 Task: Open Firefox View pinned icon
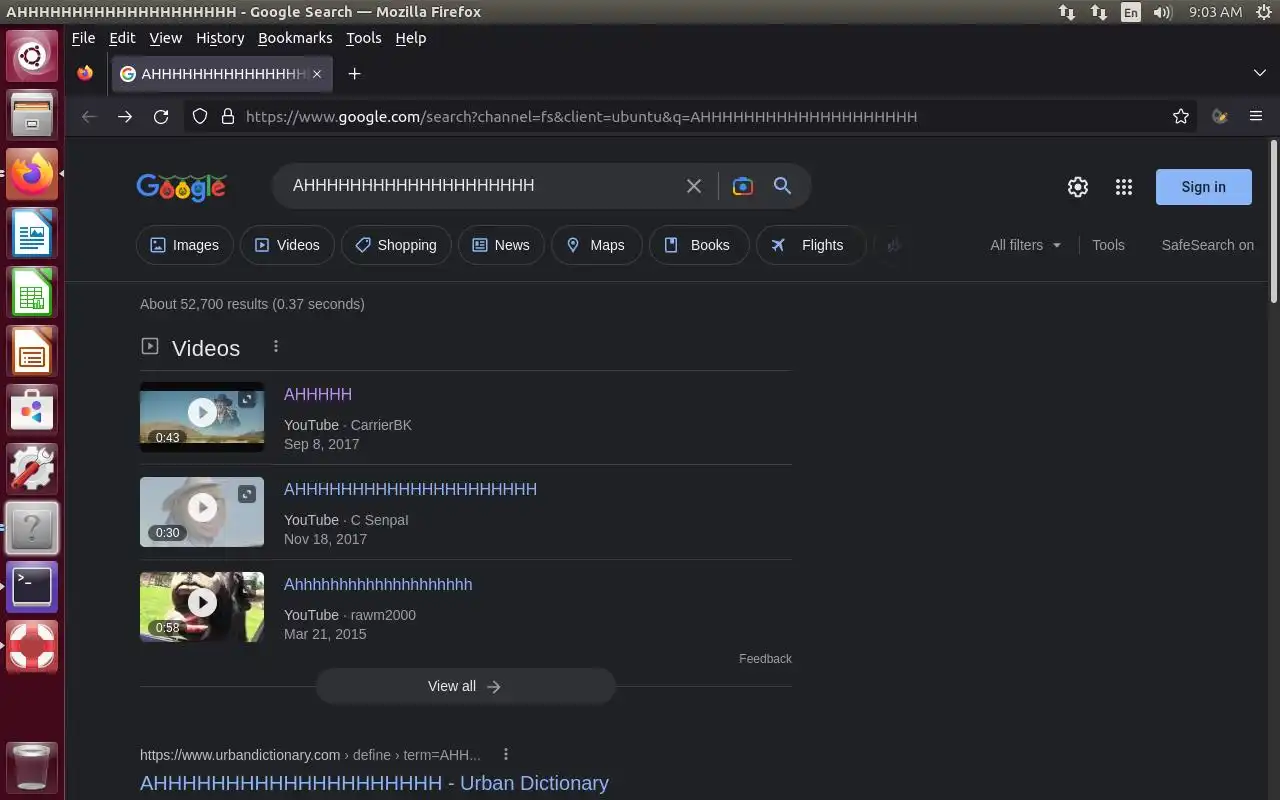85,73
